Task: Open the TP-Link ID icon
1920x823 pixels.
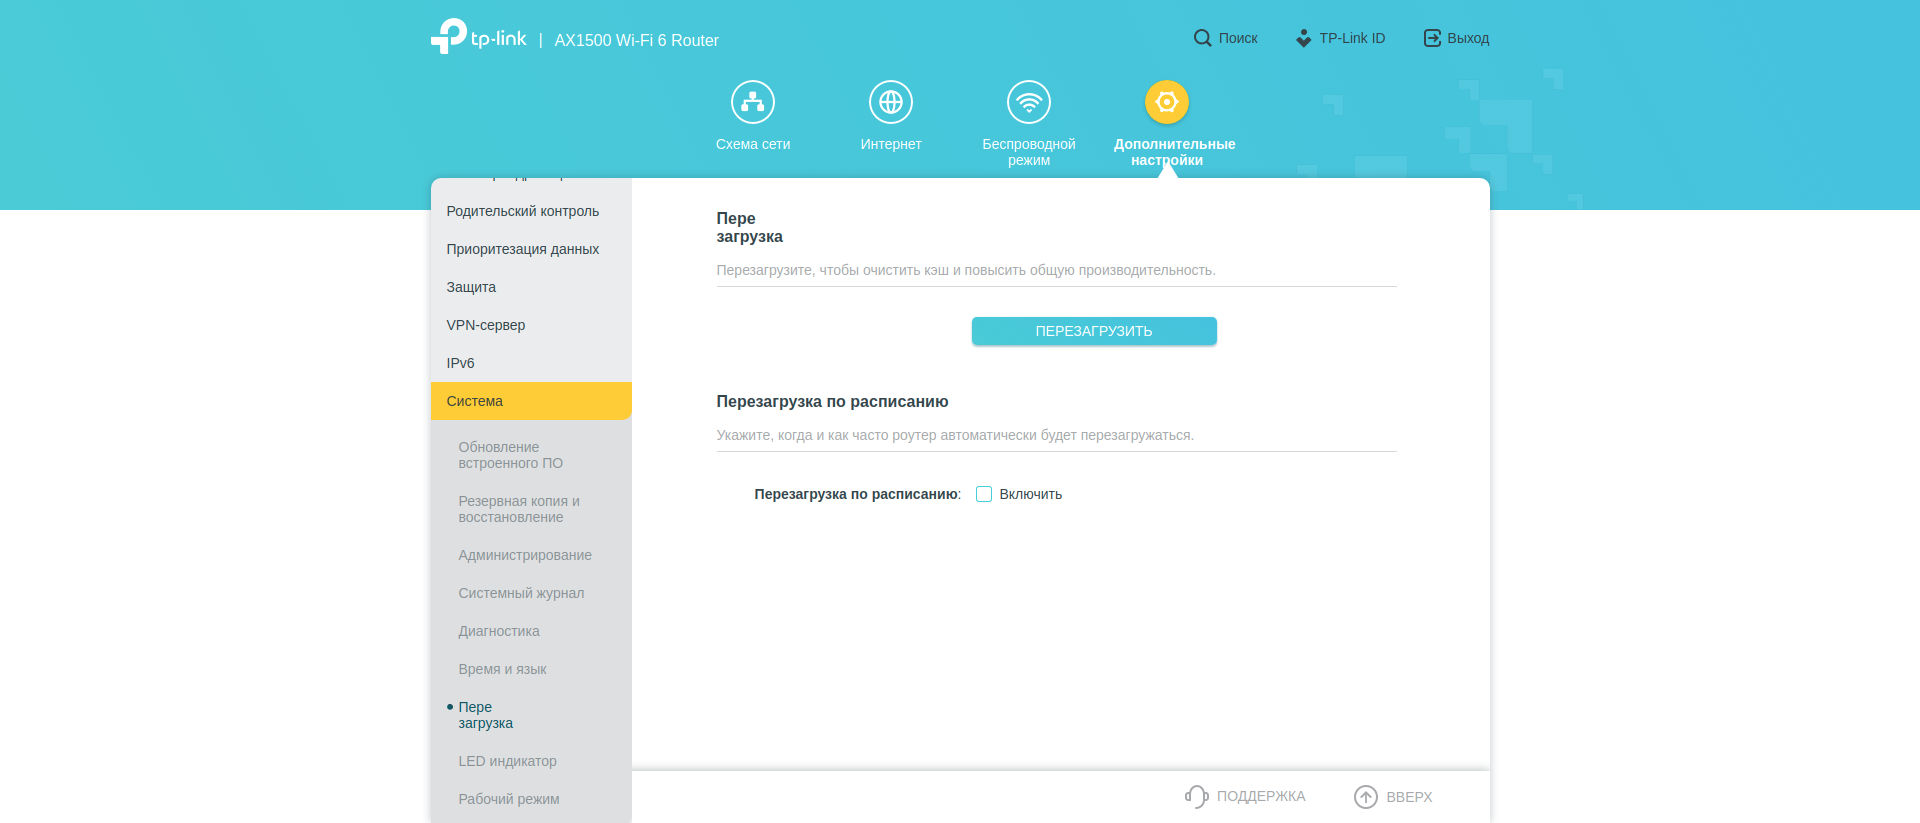Action: [1303, 38]
